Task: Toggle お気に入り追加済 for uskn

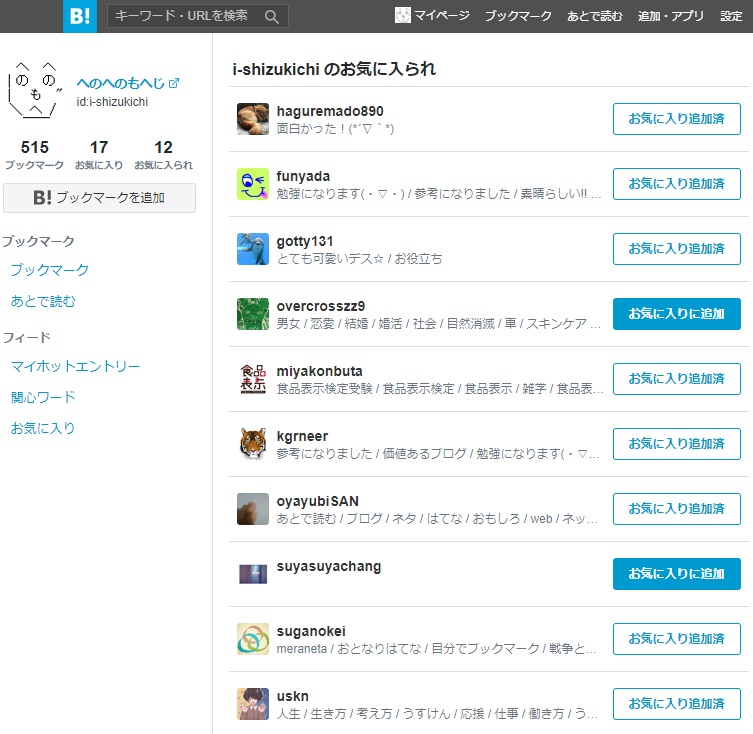Action: point(677,704)
